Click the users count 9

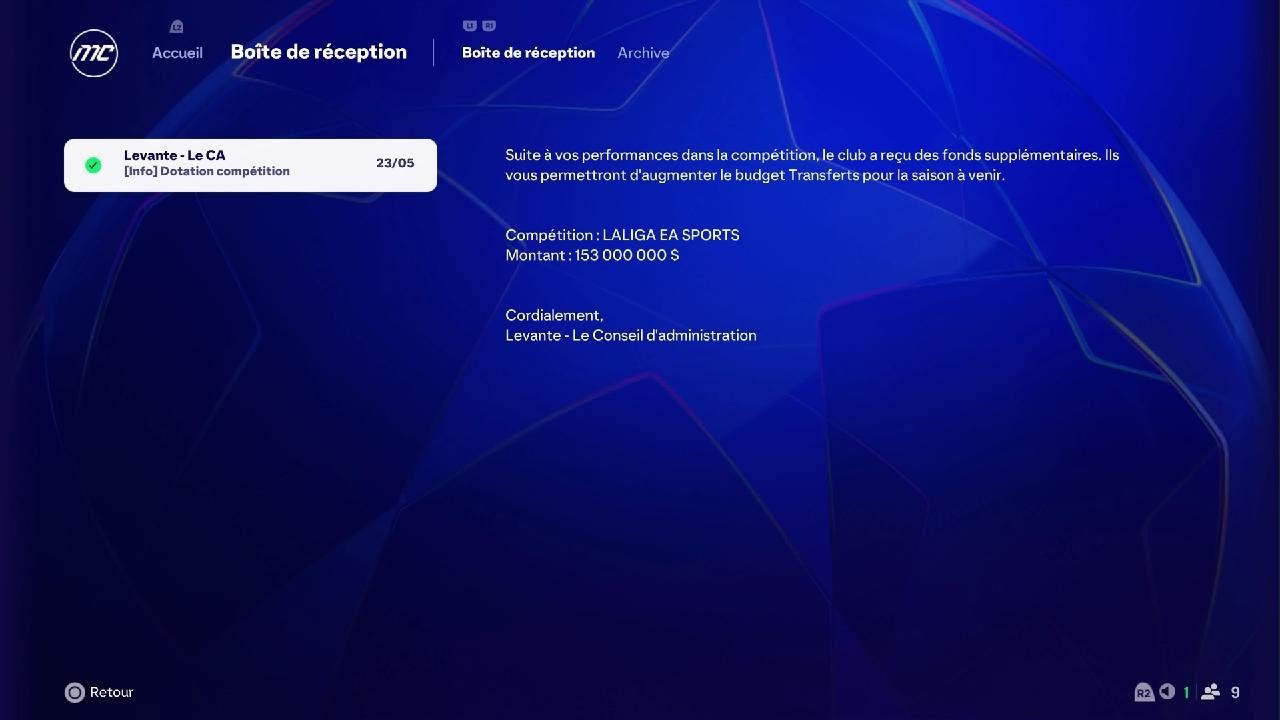(x=1235, y=692)
